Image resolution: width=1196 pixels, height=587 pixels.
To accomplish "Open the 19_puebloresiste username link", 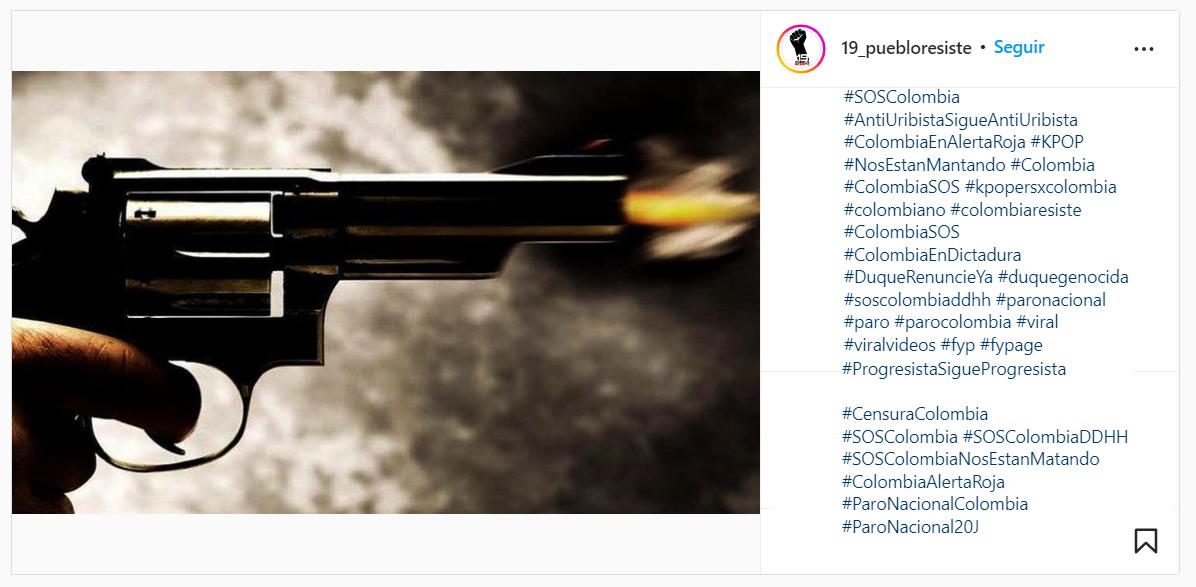I will [906, 48].
